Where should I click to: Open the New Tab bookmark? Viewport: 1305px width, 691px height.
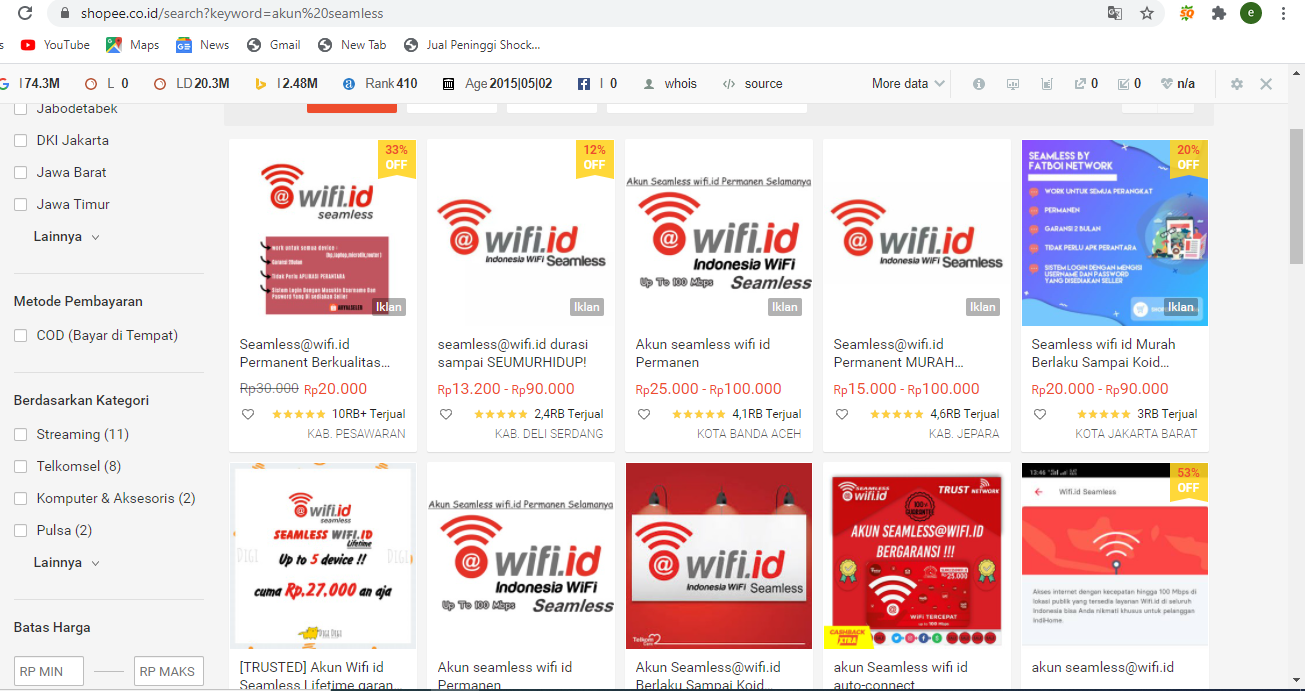[x=352, y=45]
